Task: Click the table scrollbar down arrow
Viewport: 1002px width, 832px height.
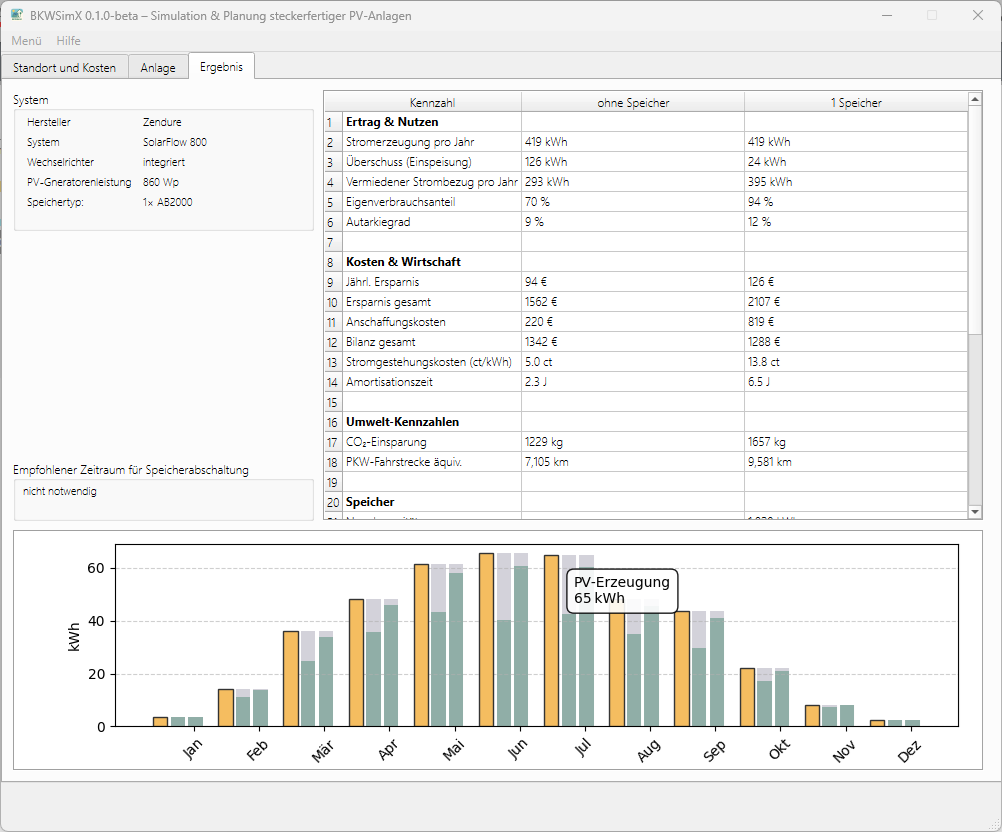Action: [x=975, y=512]
